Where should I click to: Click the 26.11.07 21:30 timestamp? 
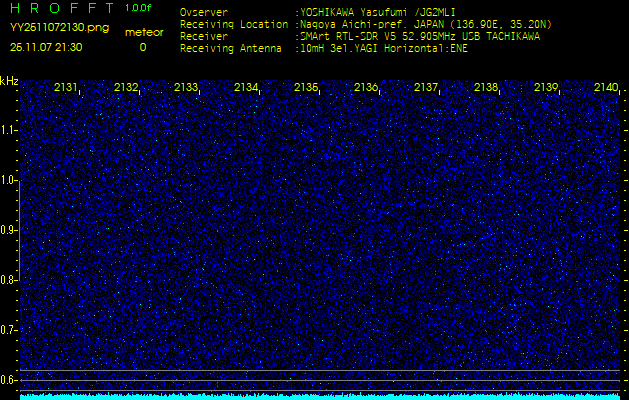click(x=46, y=46)
